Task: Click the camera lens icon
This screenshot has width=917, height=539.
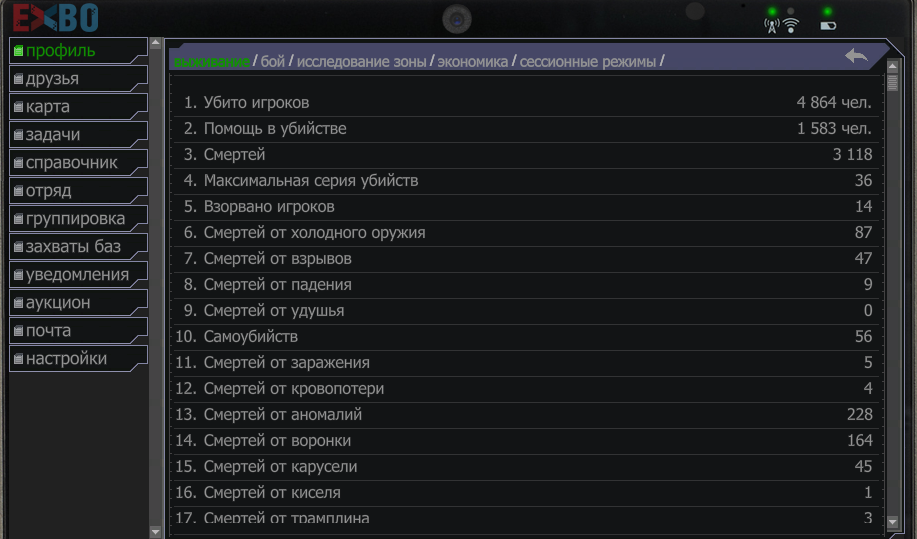Action: 457,19
